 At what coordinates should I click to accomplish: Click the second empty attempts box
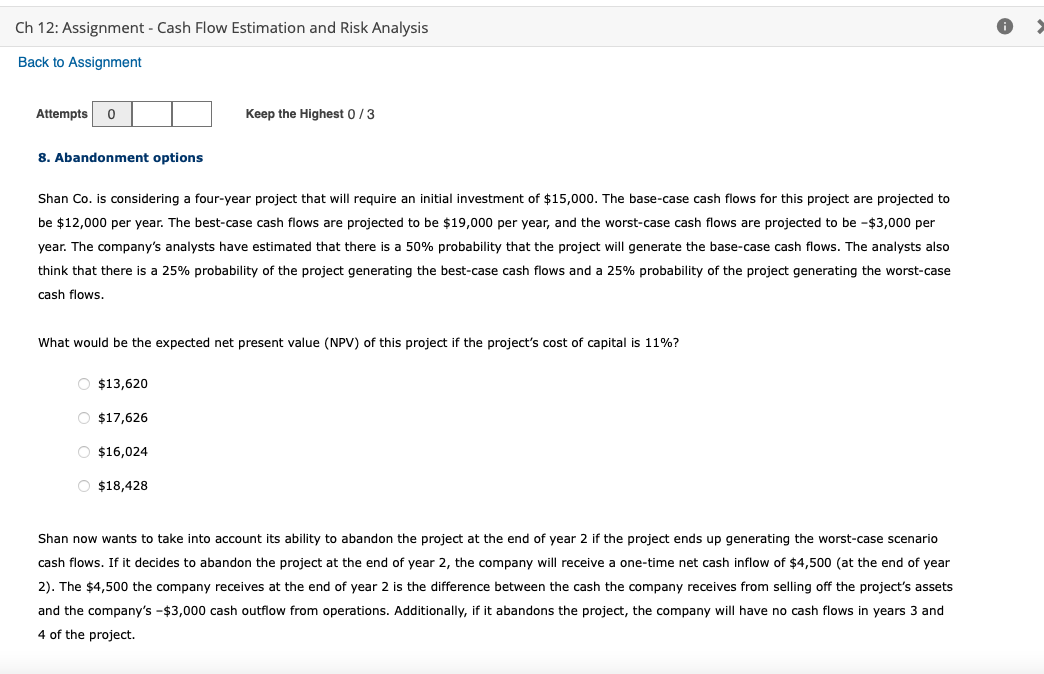click(152, 113)
